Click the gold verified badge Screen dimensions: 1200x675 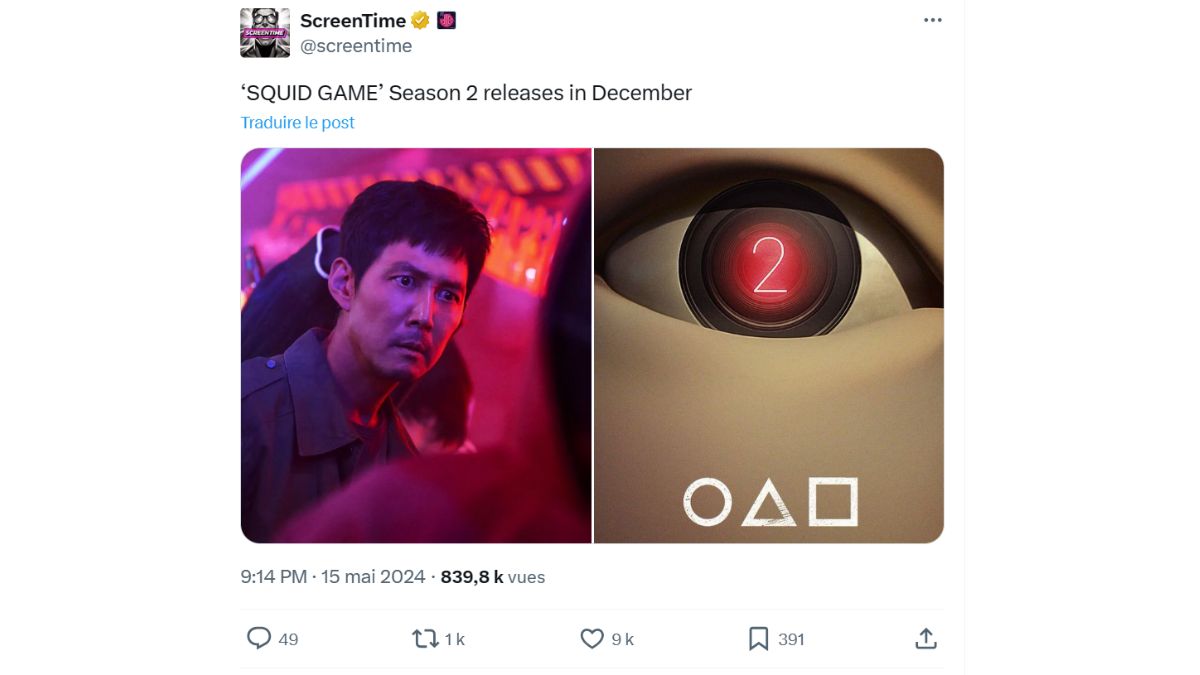(x=421, y=20)
